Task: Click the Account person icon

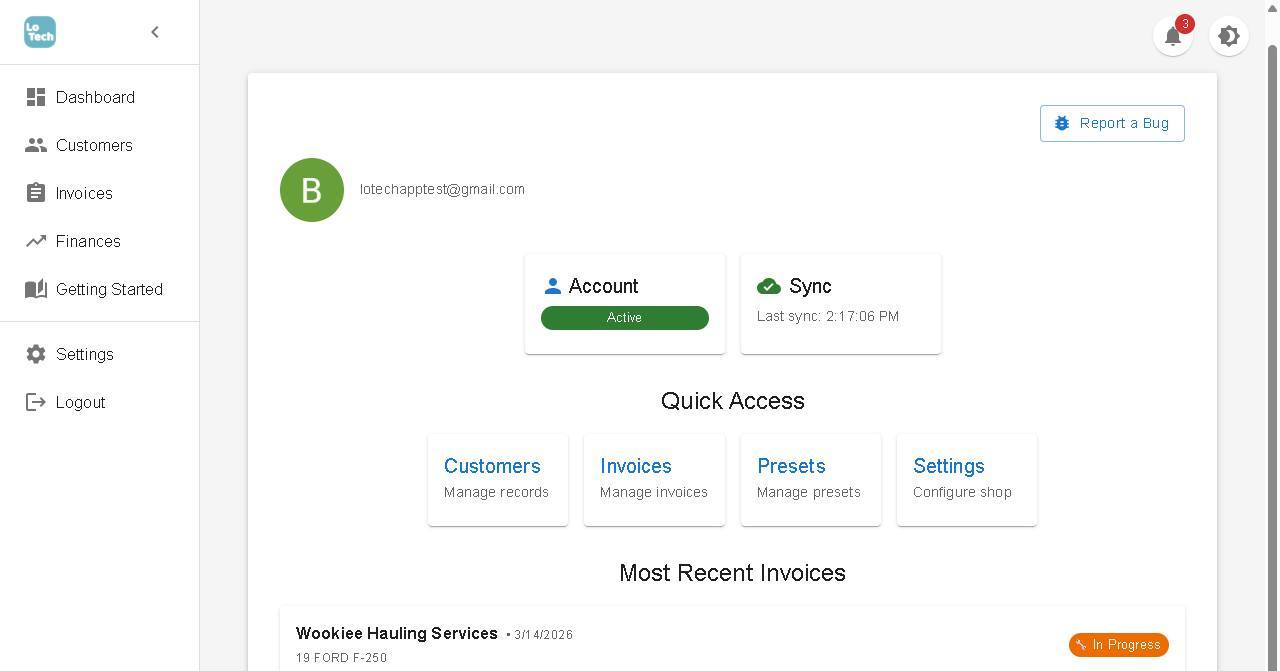Action: click(x=552, y=286)
